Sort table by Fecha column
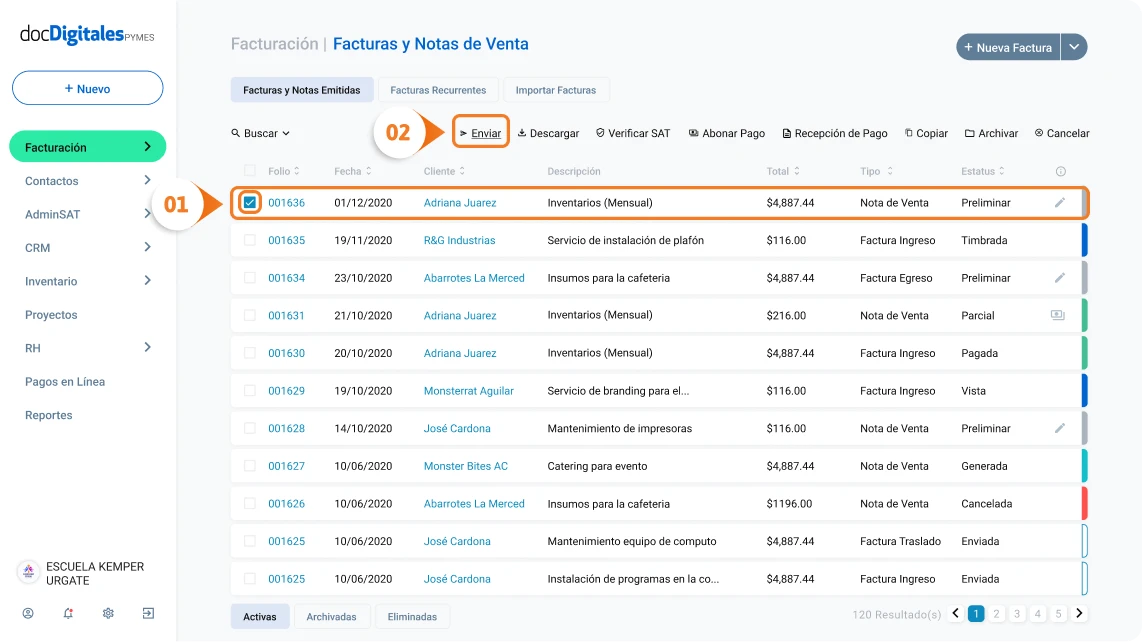Screen dimensions: 1142x642 click(353, 171)
